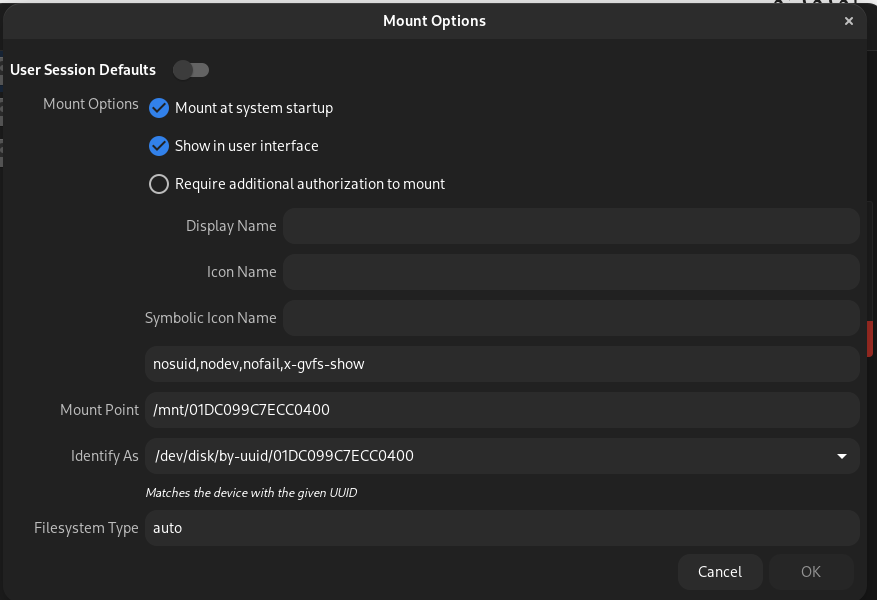Viewport: 877px width, 600px height.
Task: Click the Mount Options section label
Action: (x=91, y=104)
